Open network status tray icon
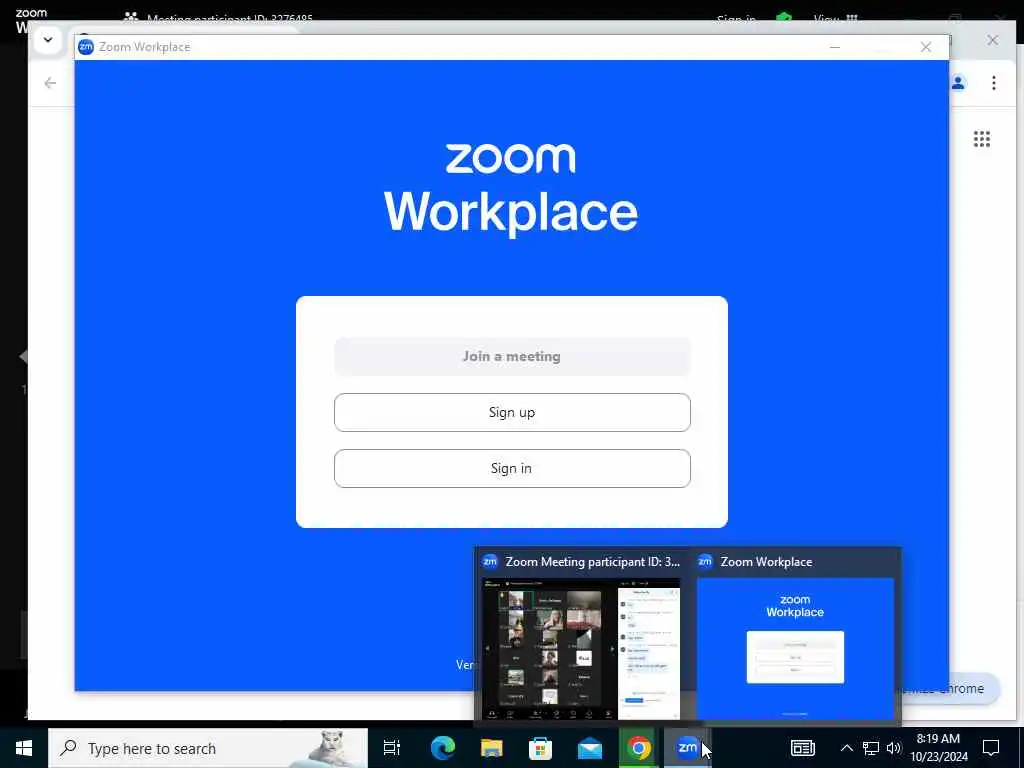This screenshot has height=768, width=1024. 871,748
